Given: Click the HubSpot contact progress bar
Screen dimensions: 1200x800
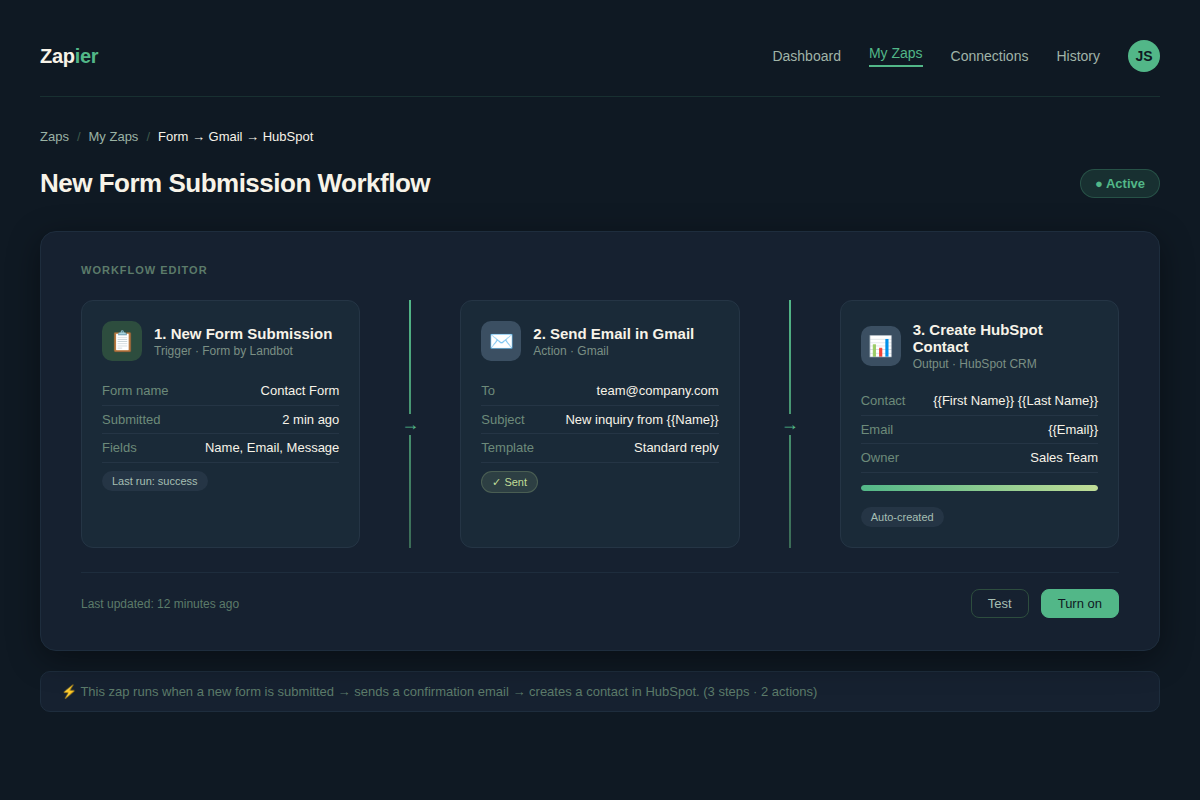Looking at the screenshot, I should click(979, 488).
